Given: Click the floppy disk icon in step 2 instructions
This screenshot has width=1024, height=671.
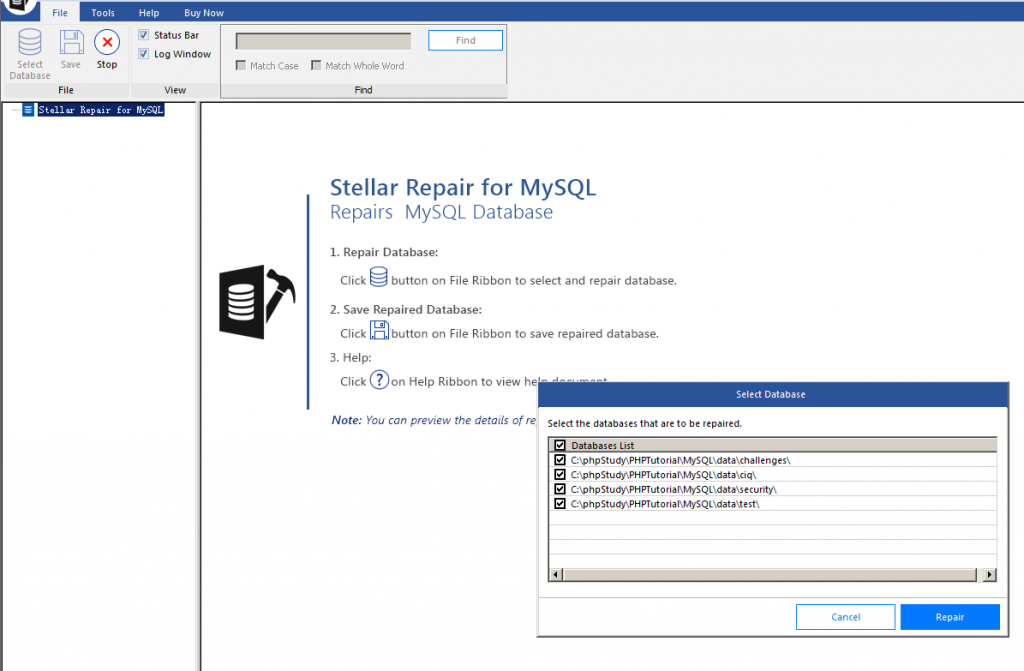Looking at the screenshot, I should pyautogui.click(x=379, y=329).
